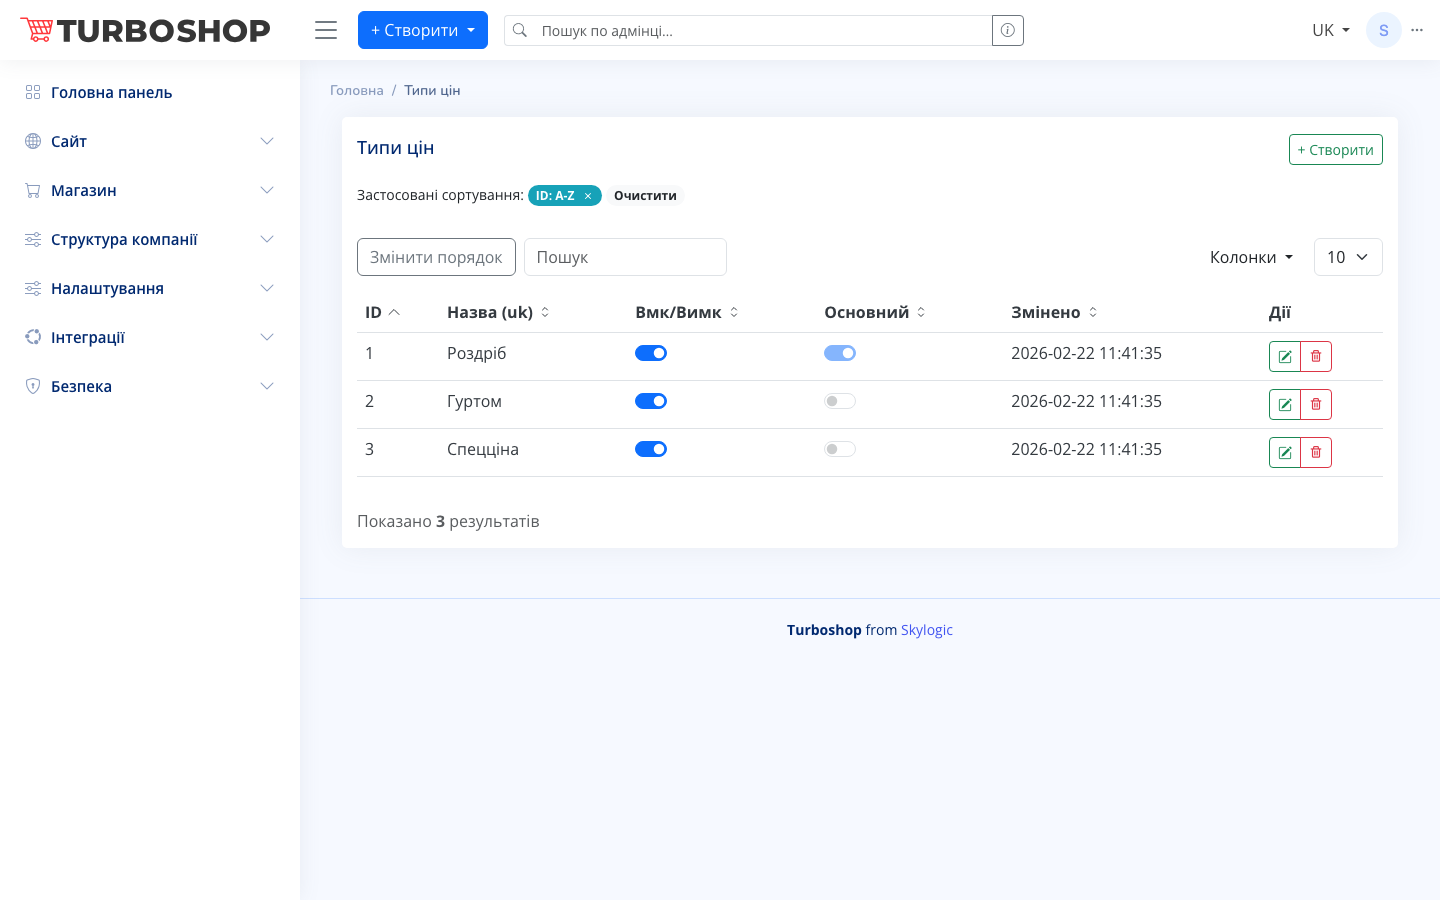Open the blue Створити dropdown button
This screenshot has width=1440, height=900.
423,30
